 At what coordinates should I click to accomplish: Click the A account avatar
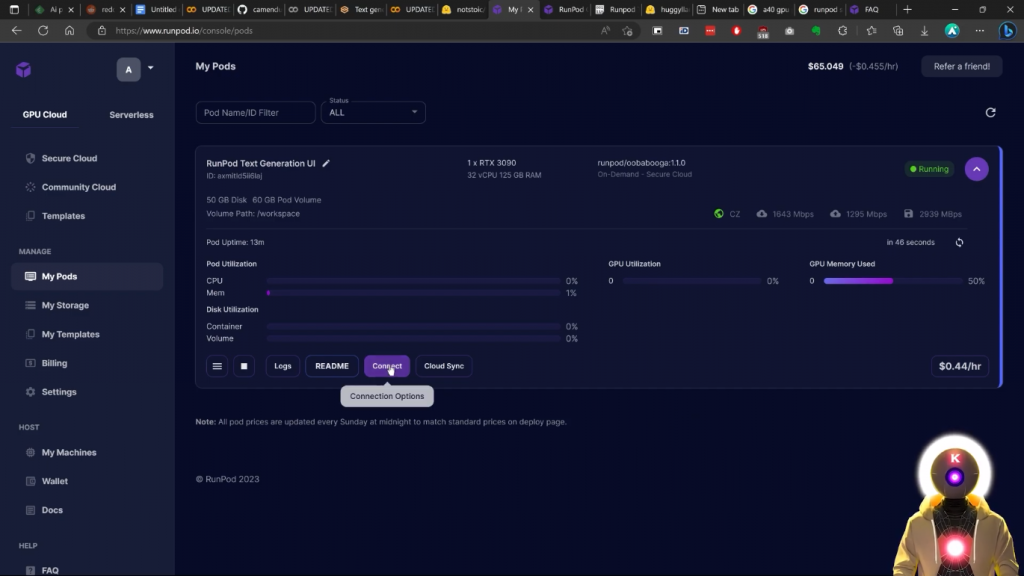pos(129,69)
